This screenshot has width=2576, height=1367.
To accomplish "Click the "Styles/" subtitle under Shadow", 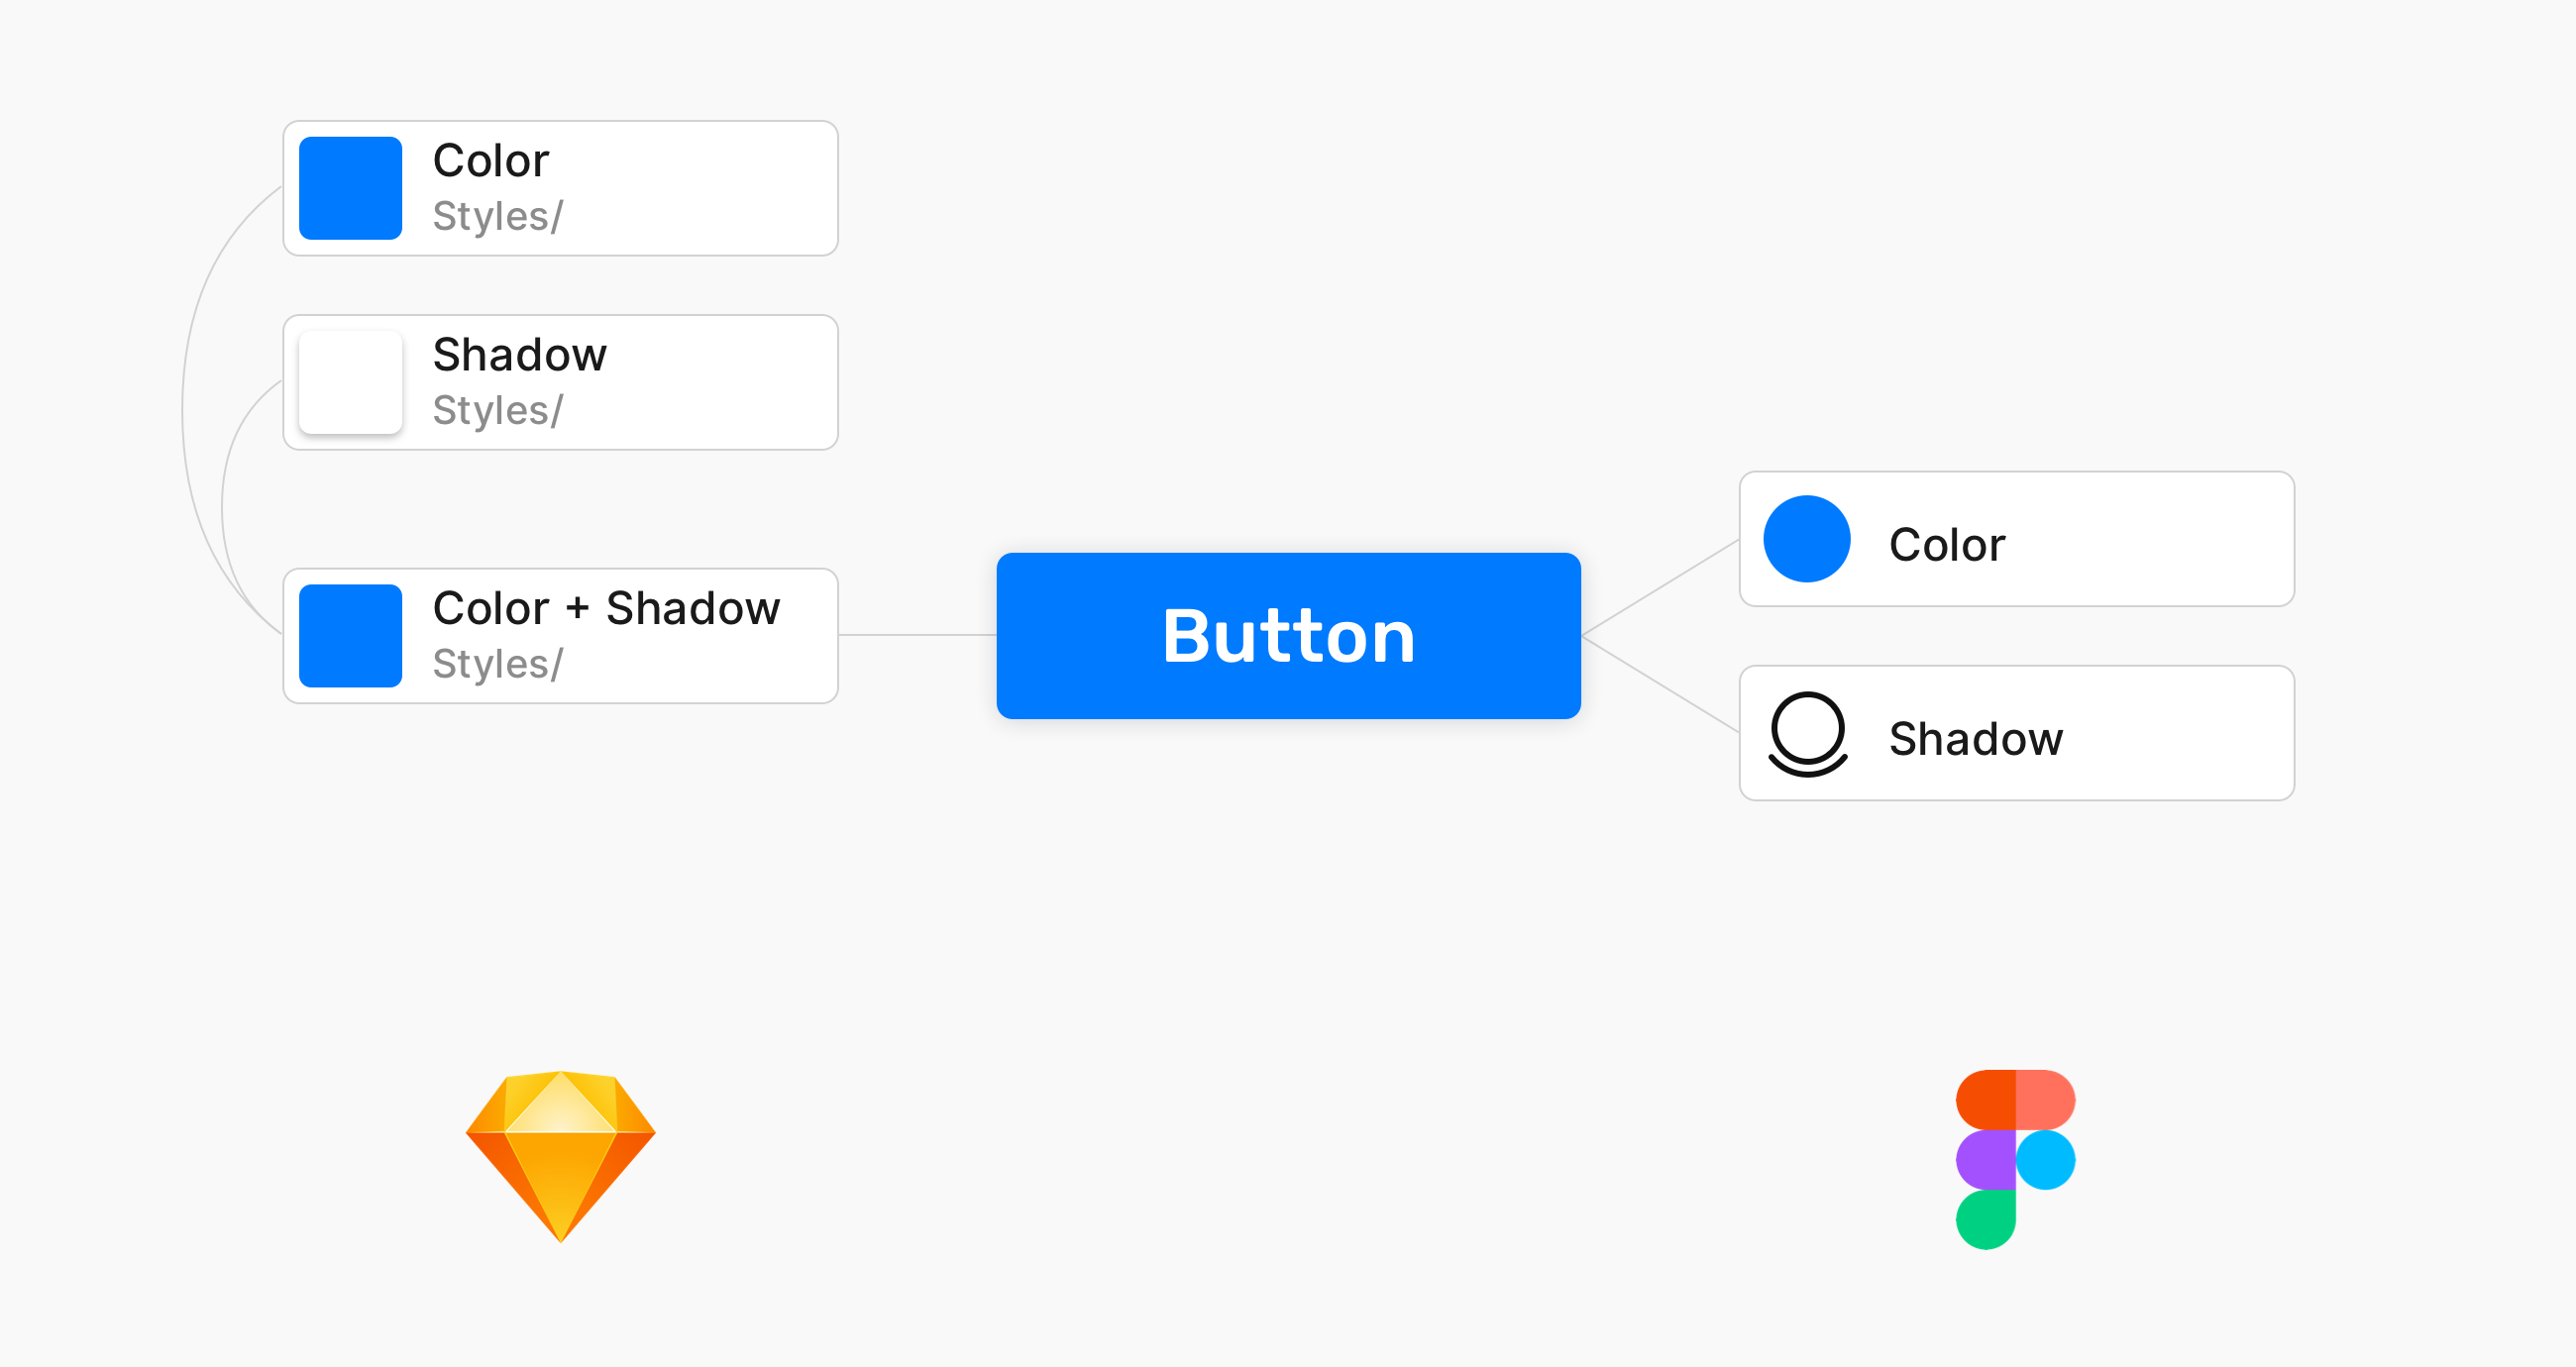I will pyautogui.click(x=498, y=410).
